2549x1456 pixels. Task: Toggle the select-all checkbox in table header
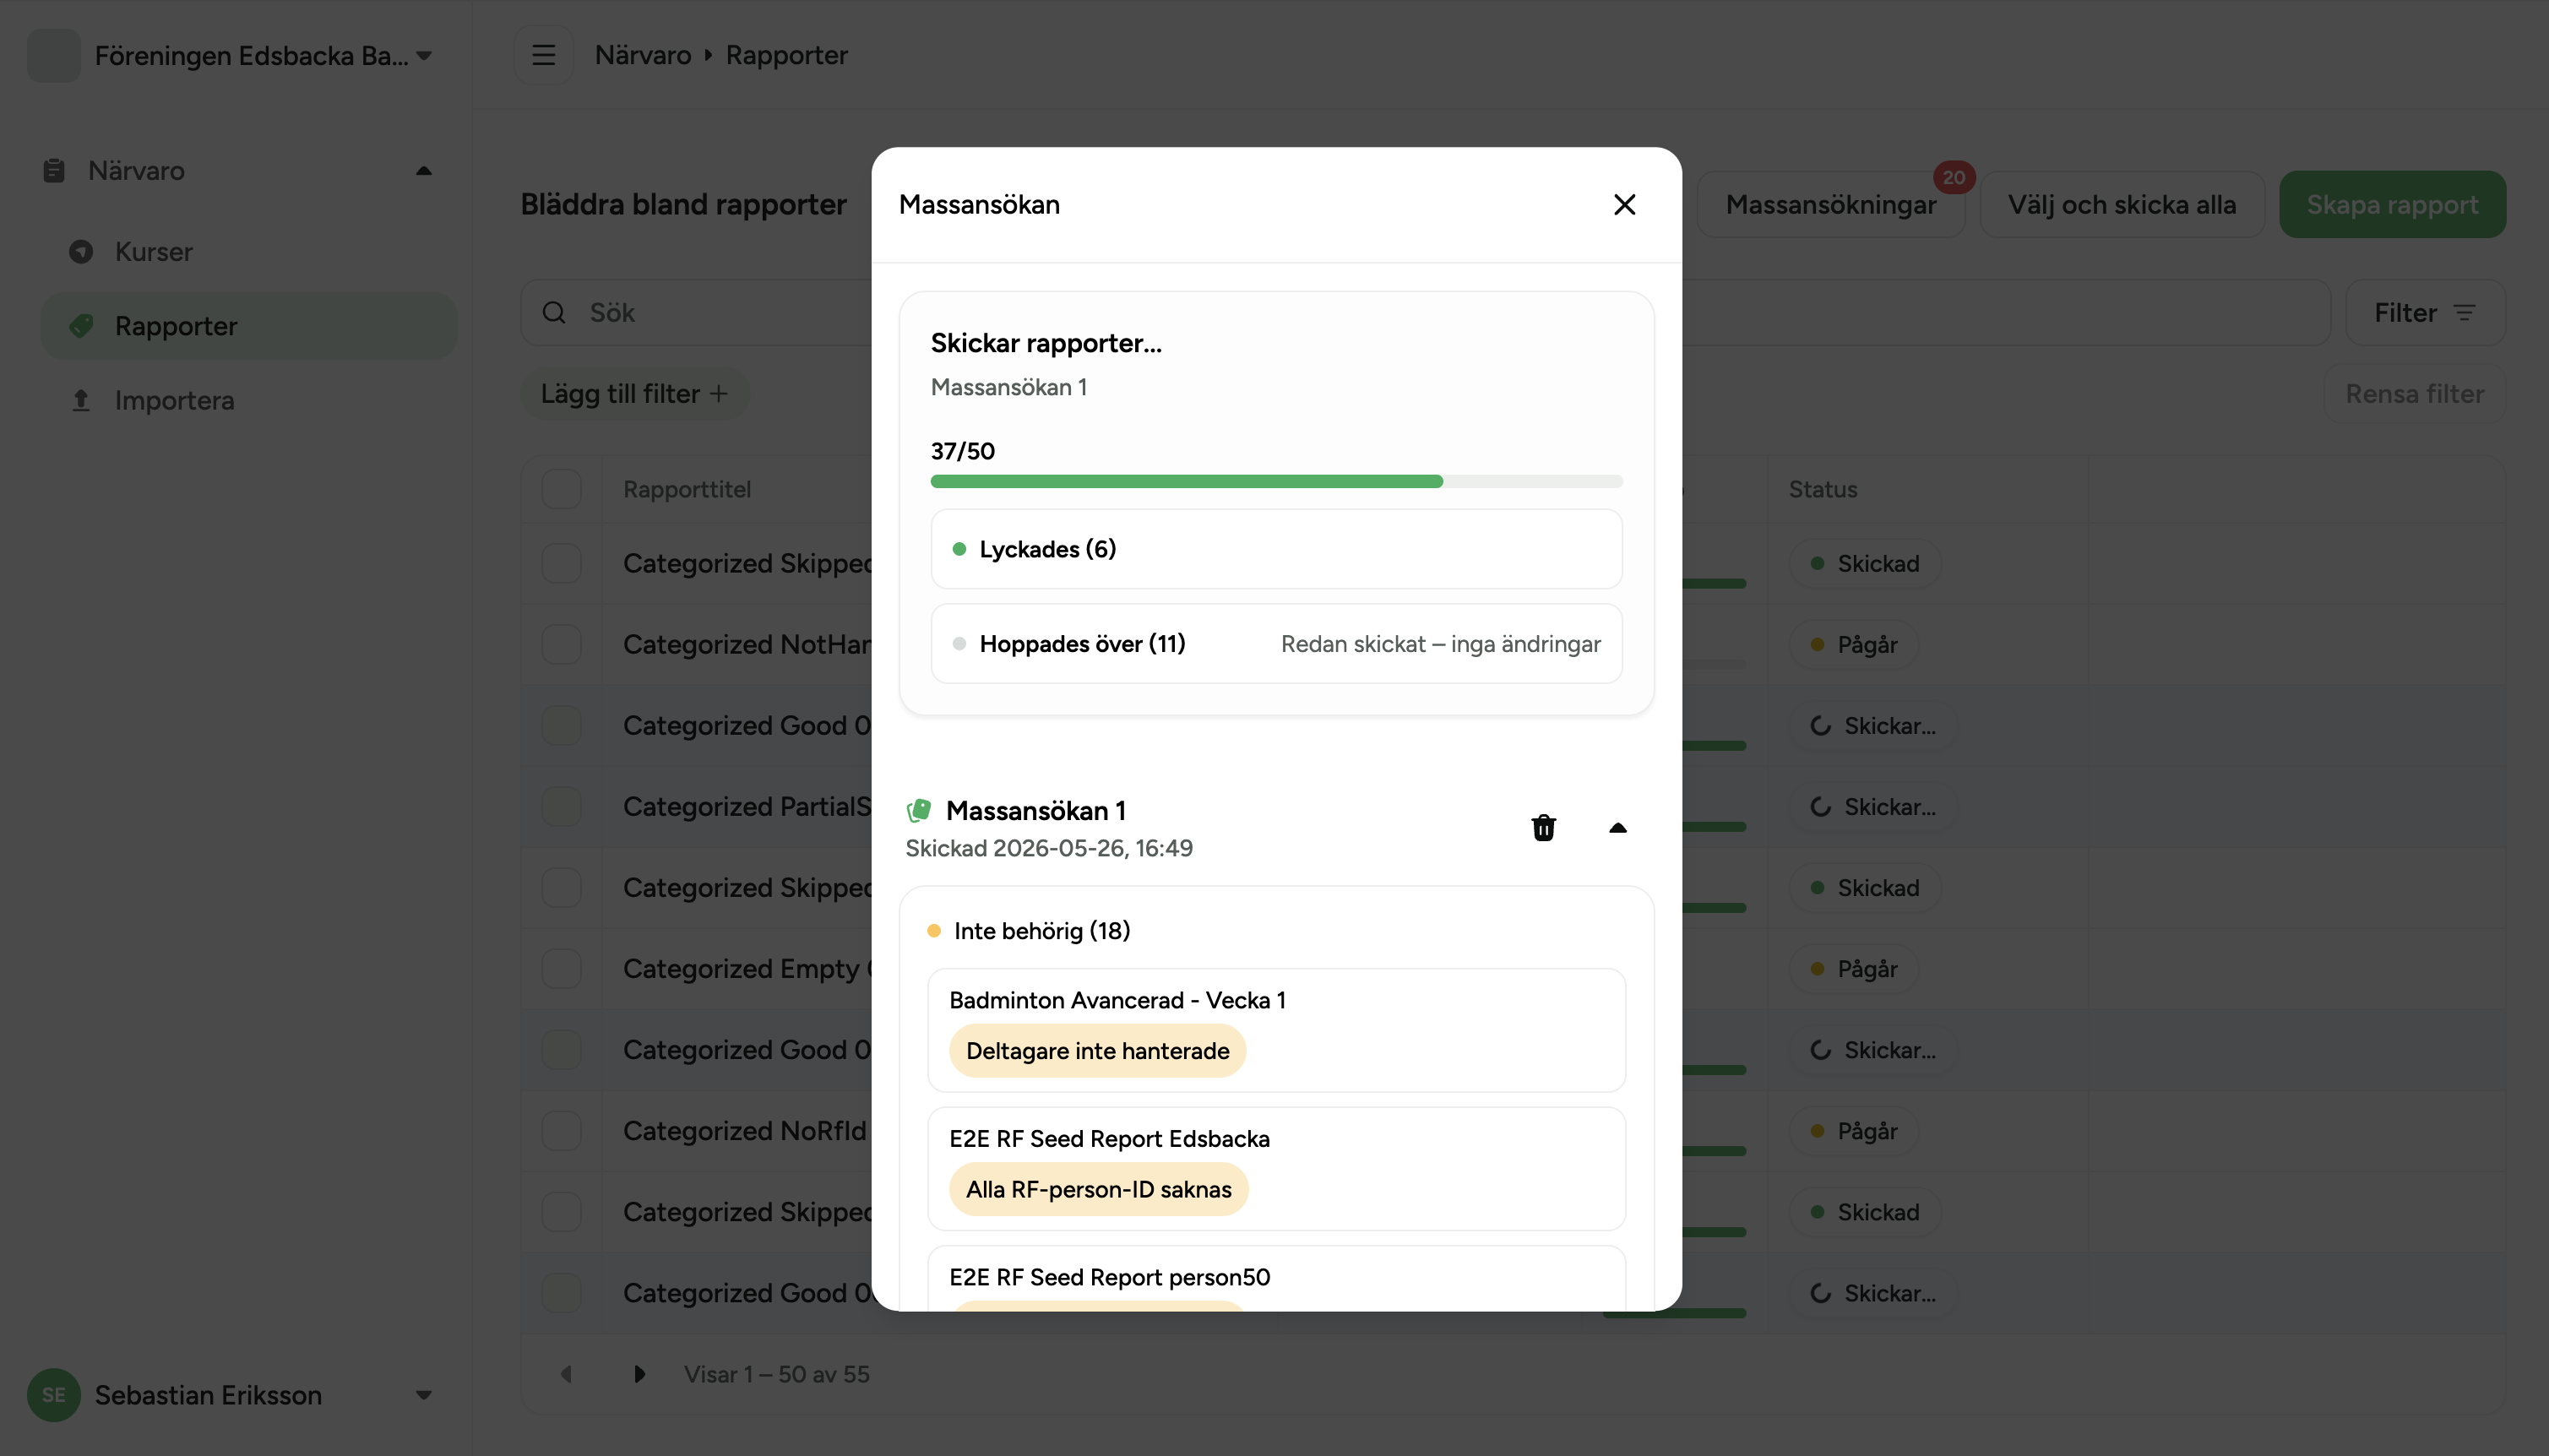click(561, 489)
